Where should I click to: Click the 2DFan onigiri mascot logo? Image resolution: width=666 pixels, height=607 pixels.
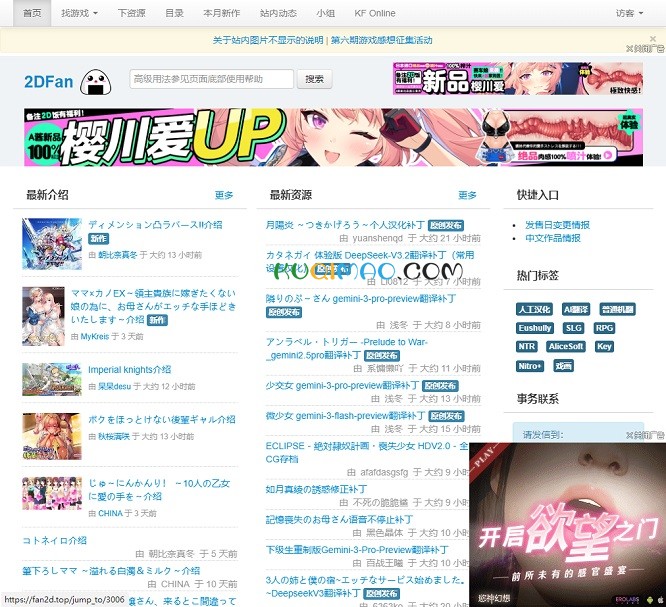(x=96, y=82)
